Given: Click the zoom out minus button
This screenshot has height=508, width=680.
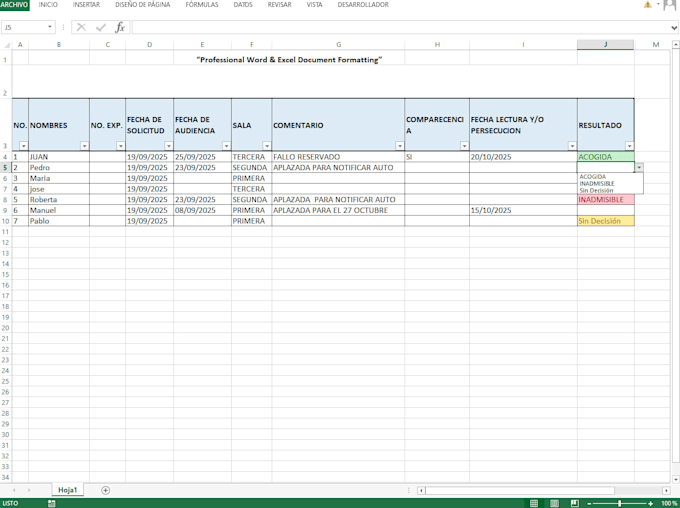Looking at the screenshot, I should (589, 504).
